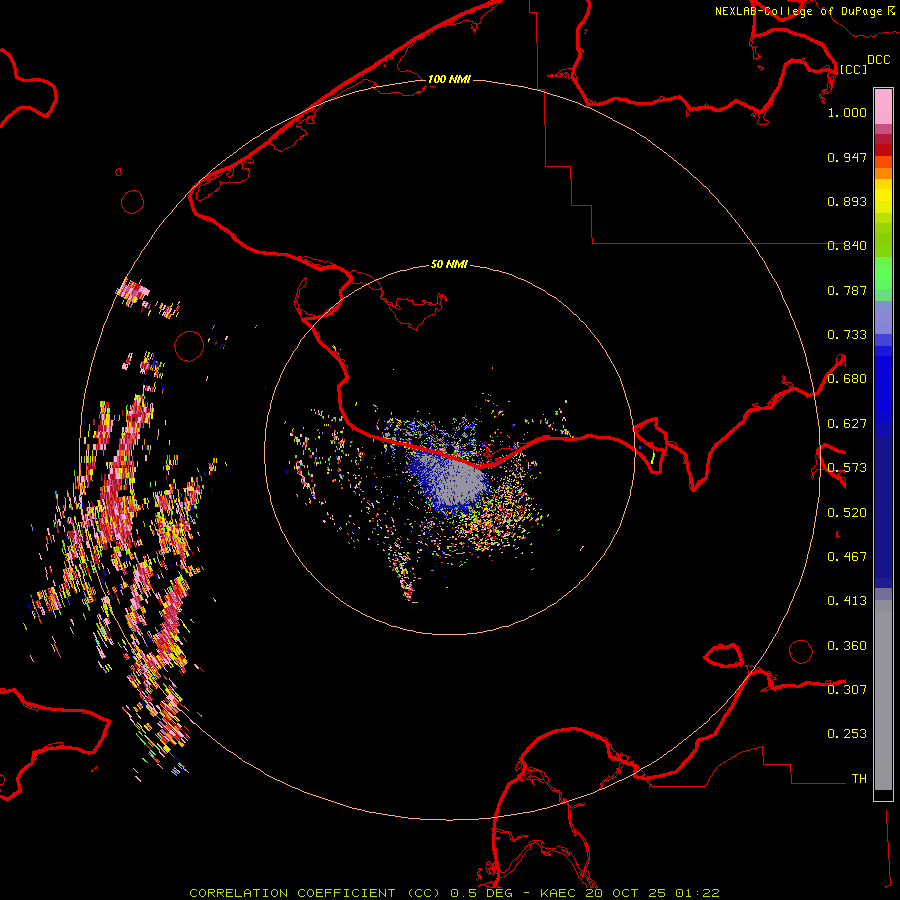Viewport: 900px width, 900px height.
Task: Click the 0.680 legend value
Action: [847, 379]
